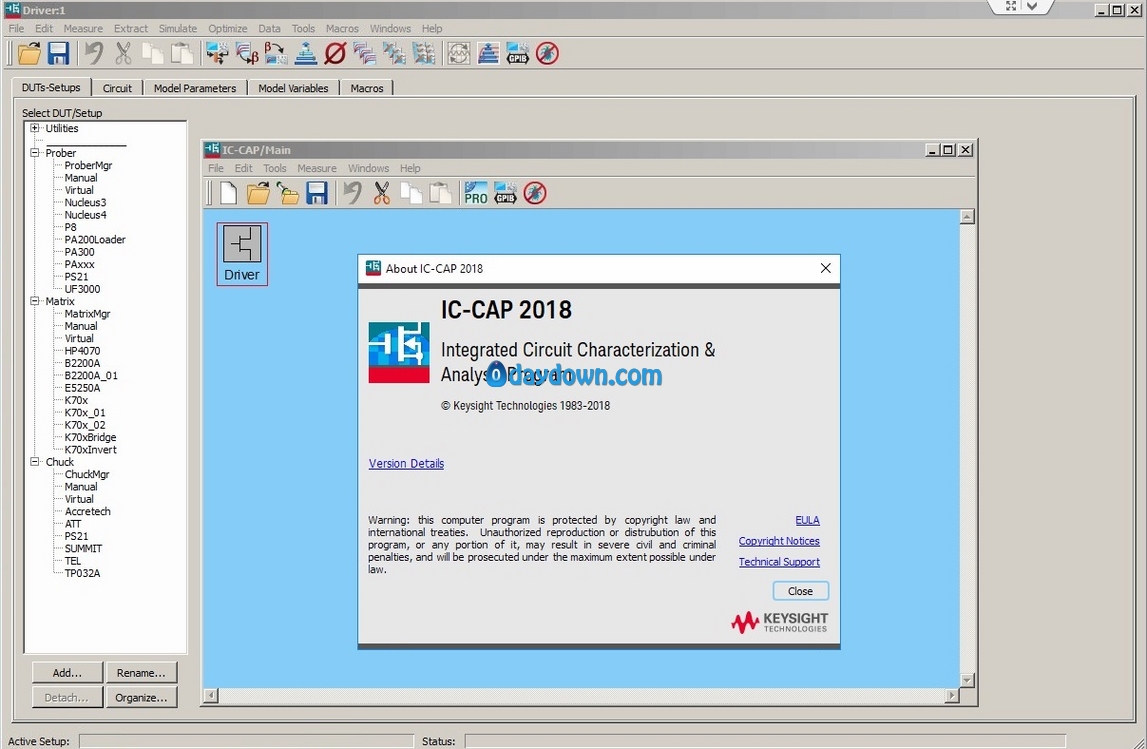The height and width of the screenshot is (749, 1147).
Task: Open Extract menu in Driver window
Action: [130, 29]
